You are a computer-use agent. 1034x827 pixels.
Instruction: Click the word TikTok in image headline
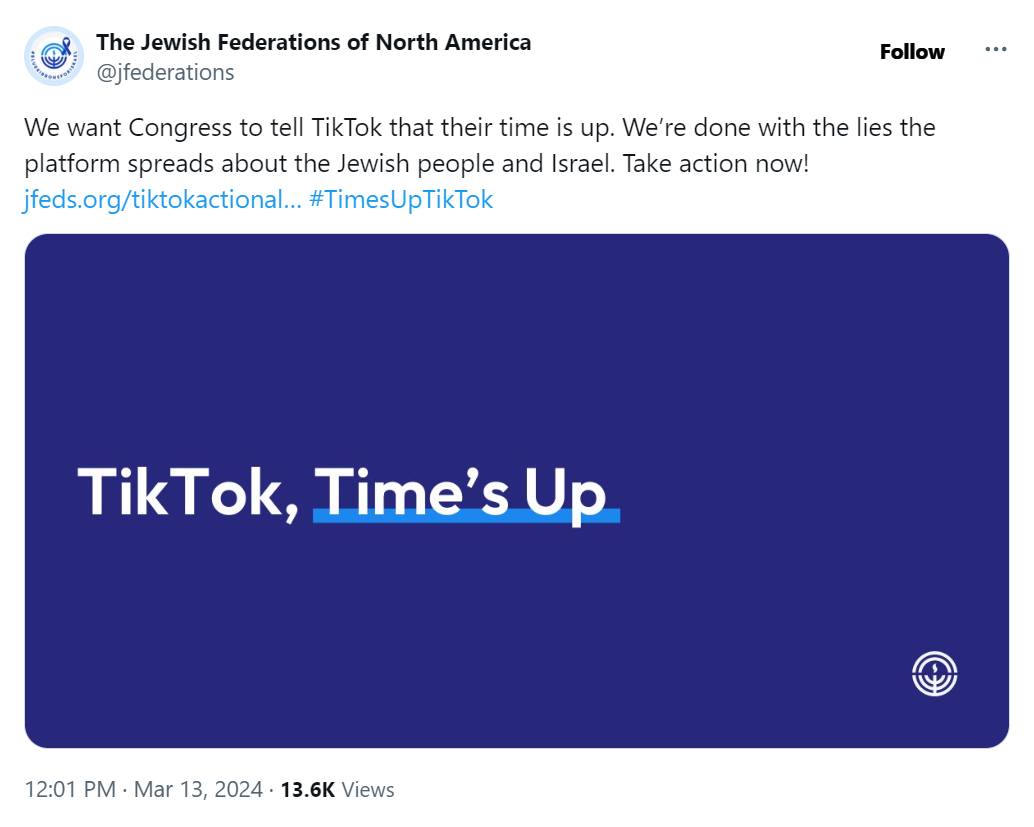[180, 492]
